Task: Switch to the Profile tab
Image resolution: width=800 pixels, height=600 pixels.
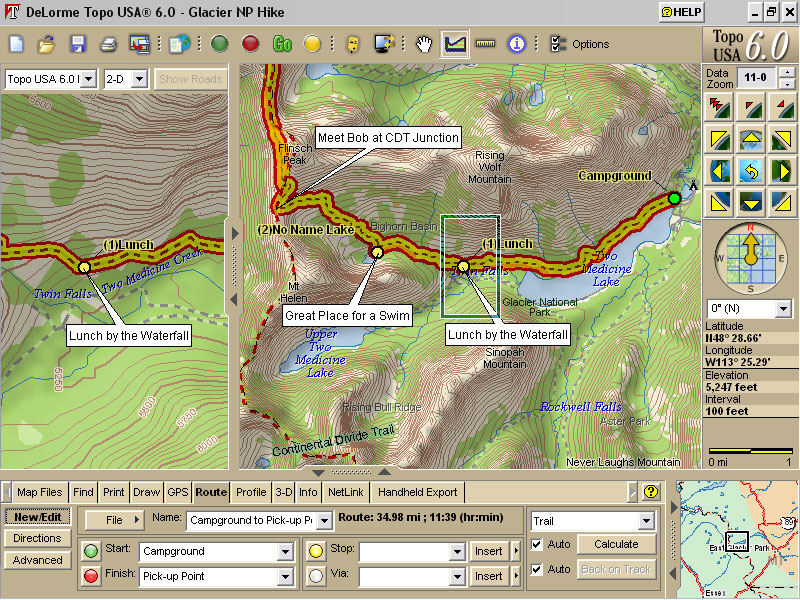Action: click(x=251, y=492)
